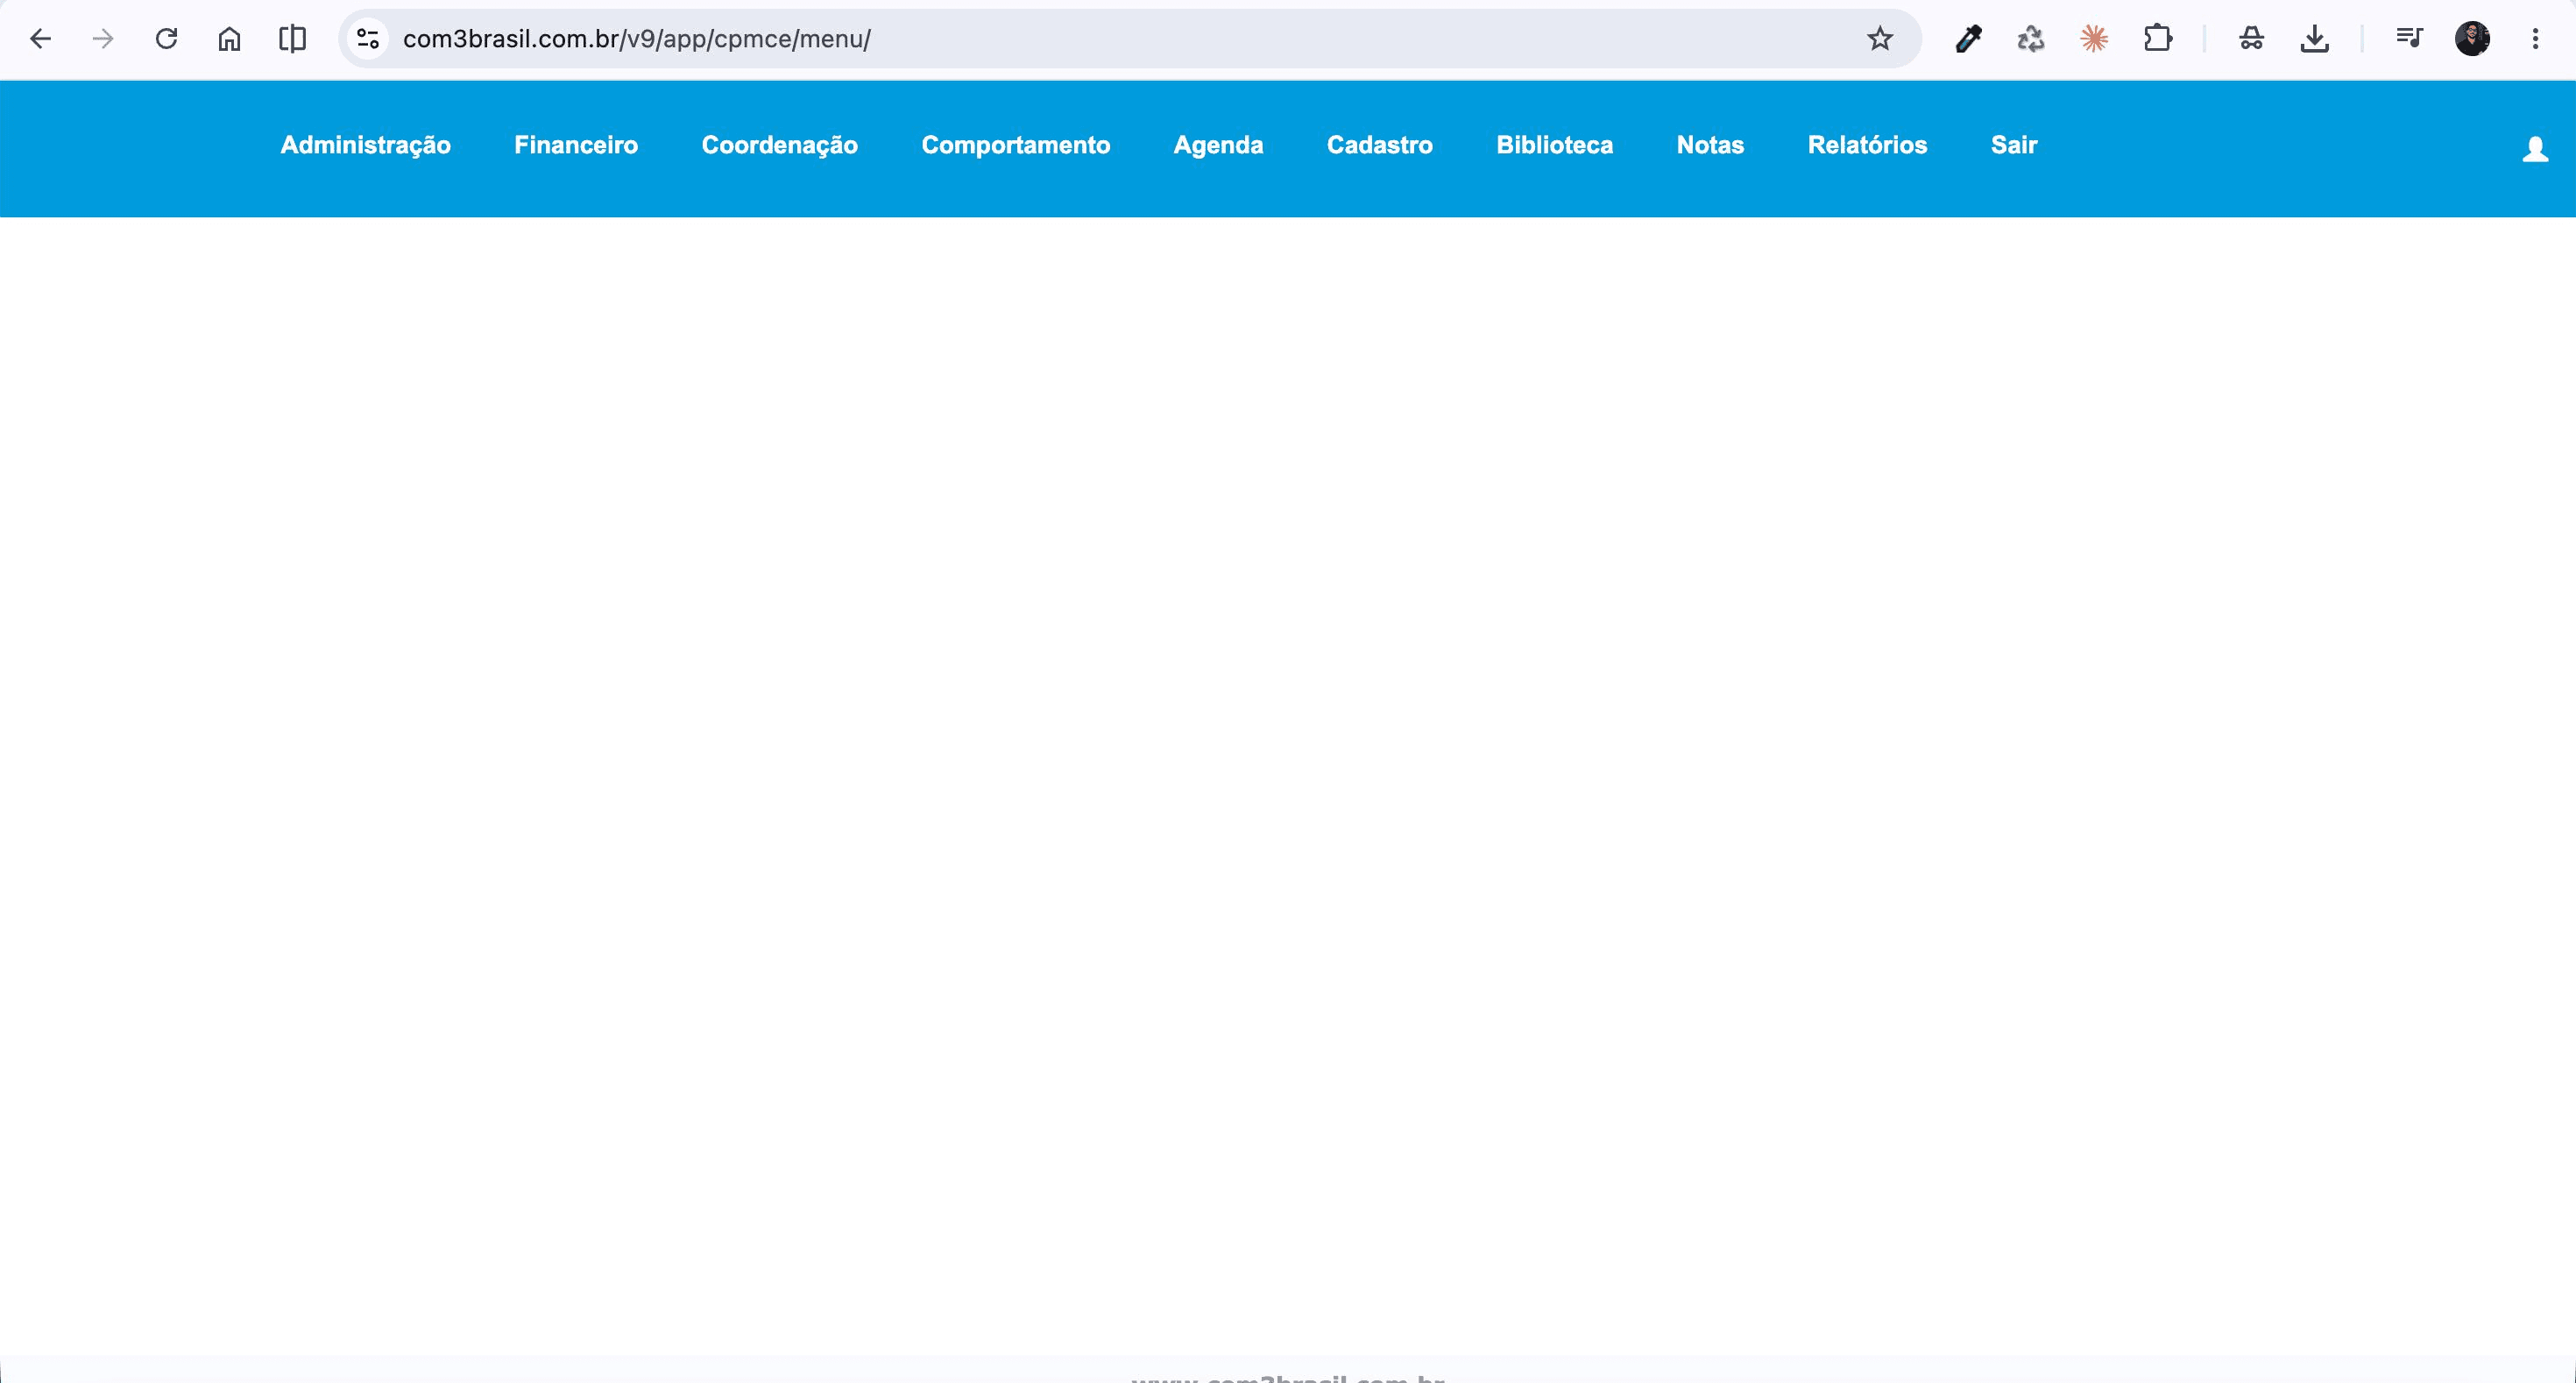Bookmark this page with the star icon
2576x1383 pixels.
[1880, 39]
